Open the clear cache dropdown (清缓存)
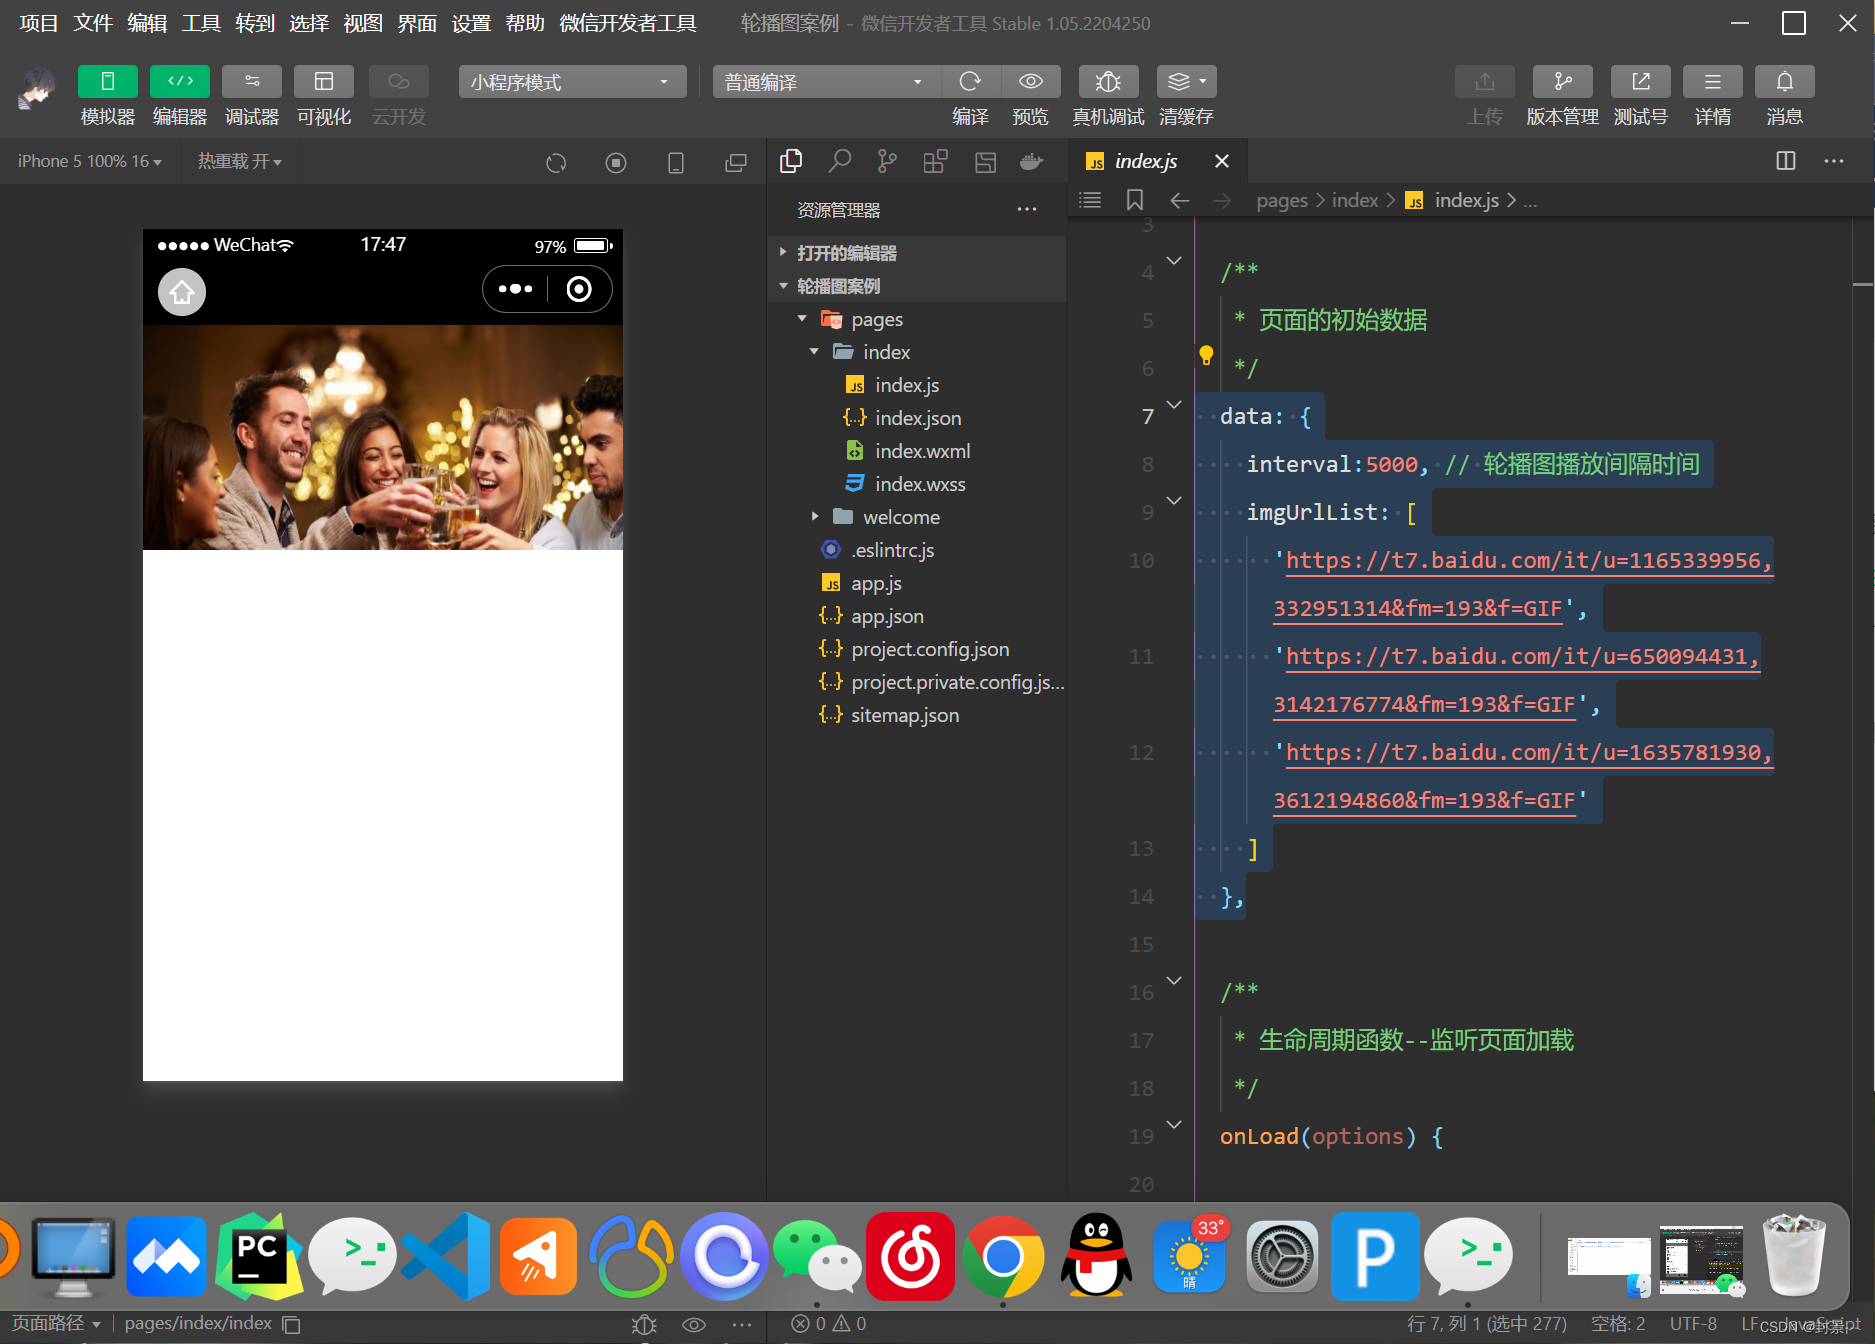 (x=1187, y=82)
